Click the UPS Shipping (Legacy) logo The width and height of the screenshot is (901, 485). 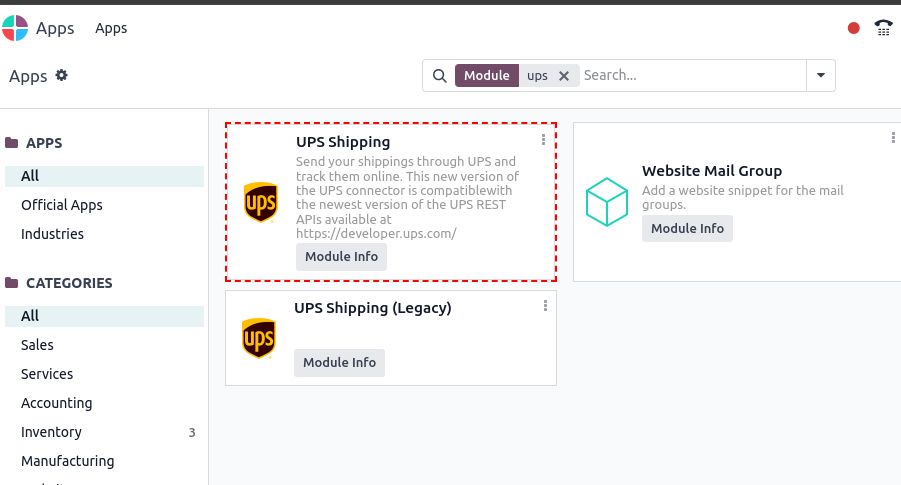pyautogui.click(x=259, y=338)
